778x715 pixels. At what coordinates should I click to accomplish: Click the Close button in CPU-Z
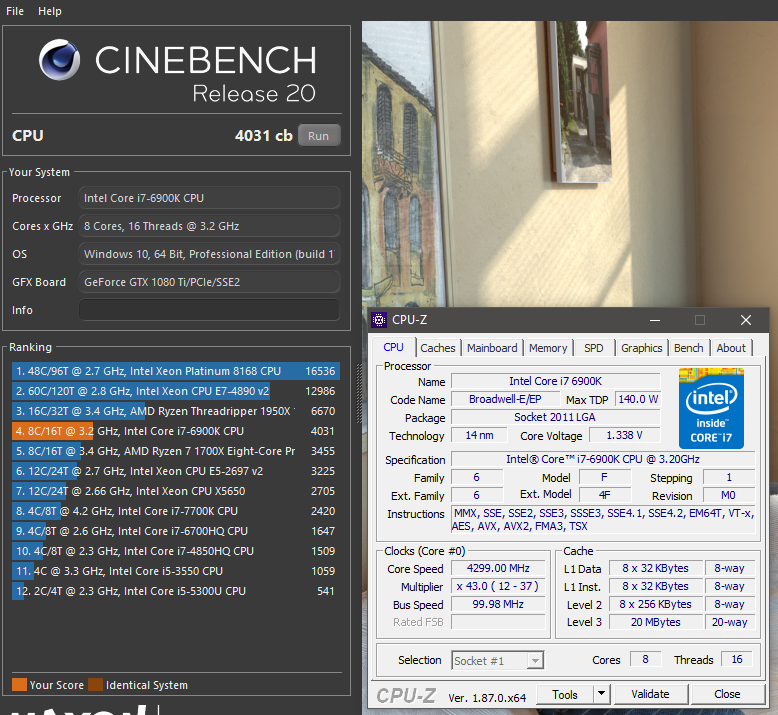click(727, 694)
